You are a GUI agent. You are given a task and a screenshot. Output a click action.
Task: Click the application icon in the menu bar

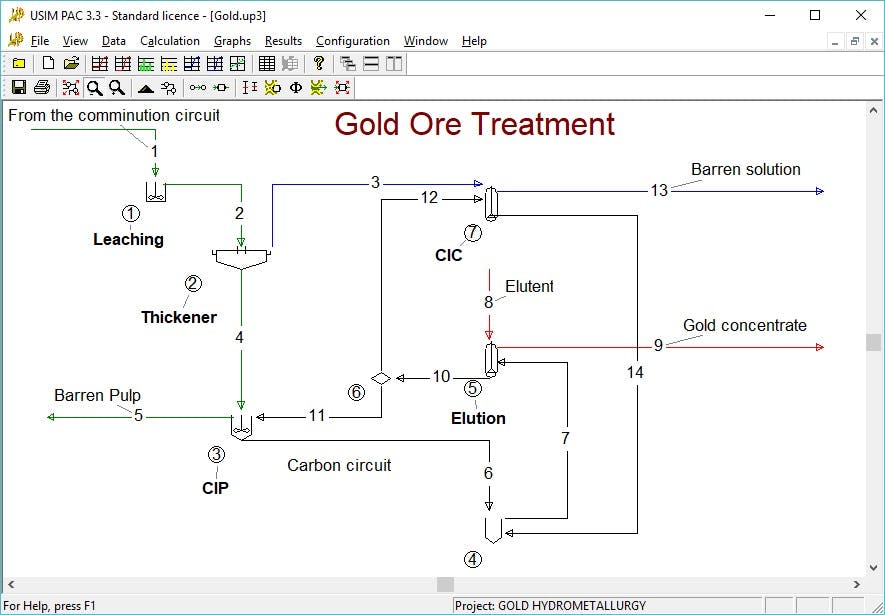[x=16, y=41]
